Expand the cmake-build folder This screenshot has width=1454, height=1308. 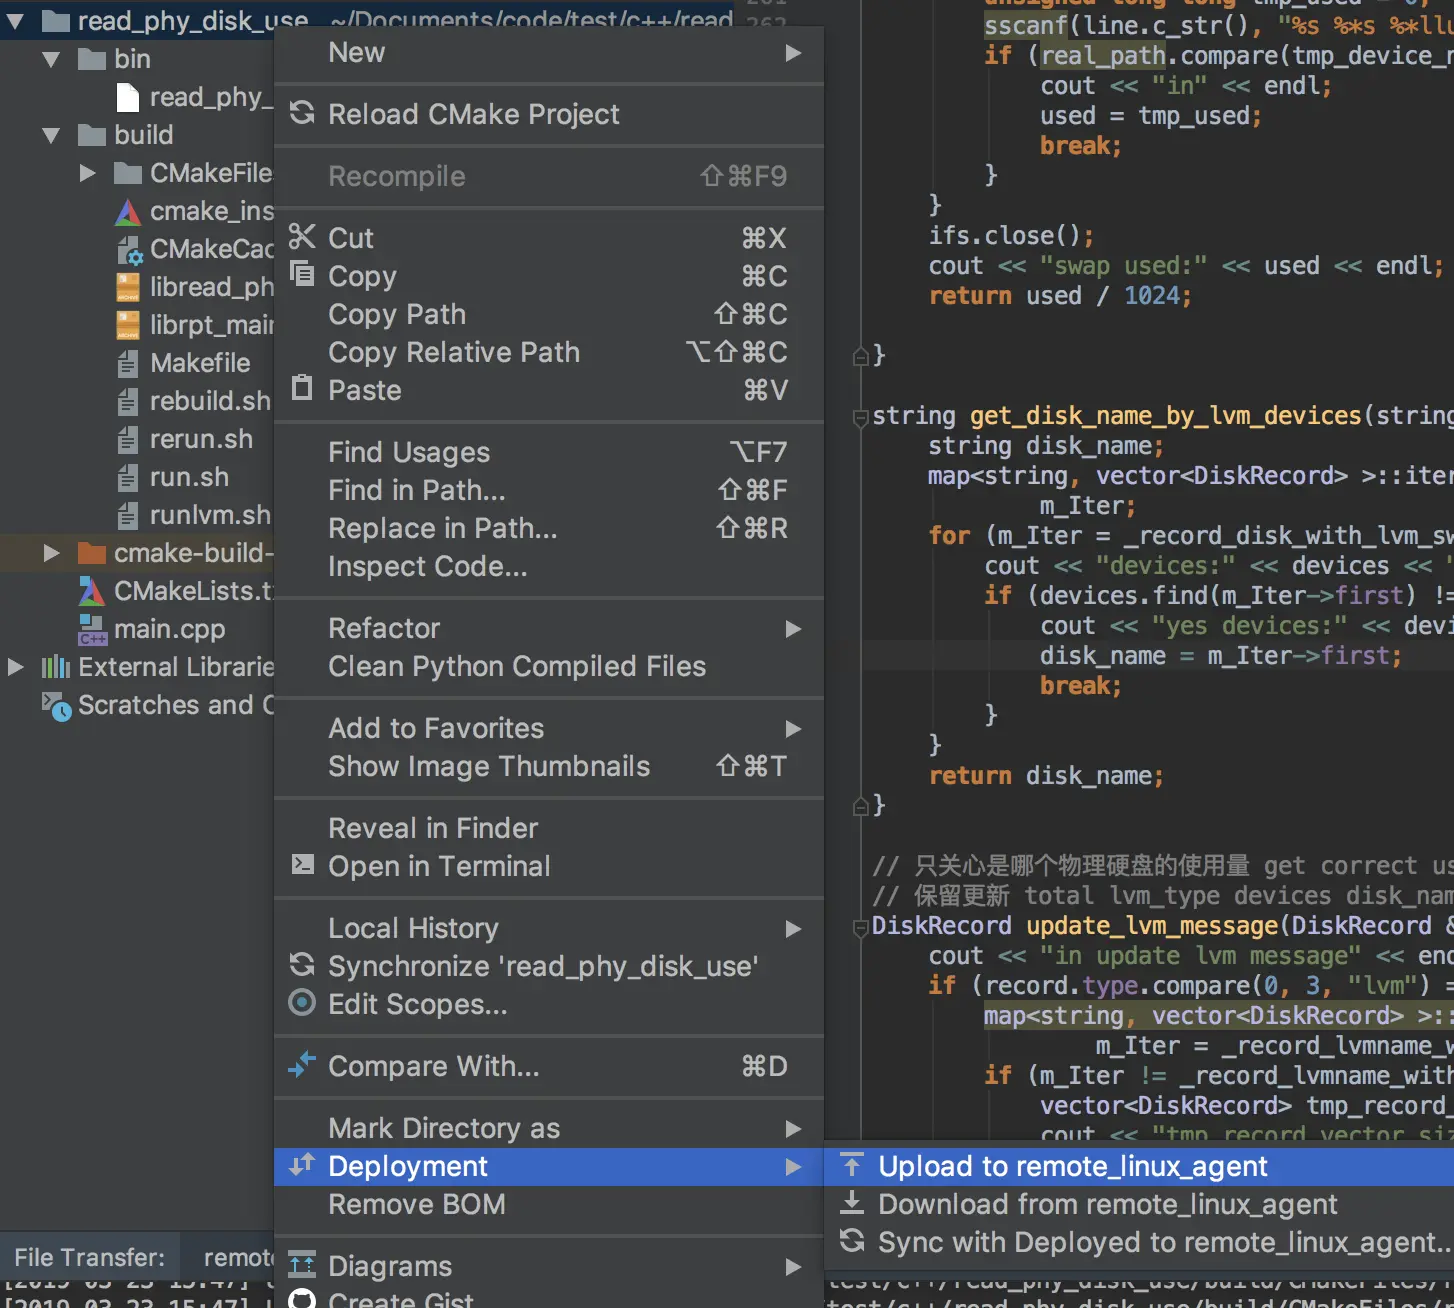pos(51,553)
